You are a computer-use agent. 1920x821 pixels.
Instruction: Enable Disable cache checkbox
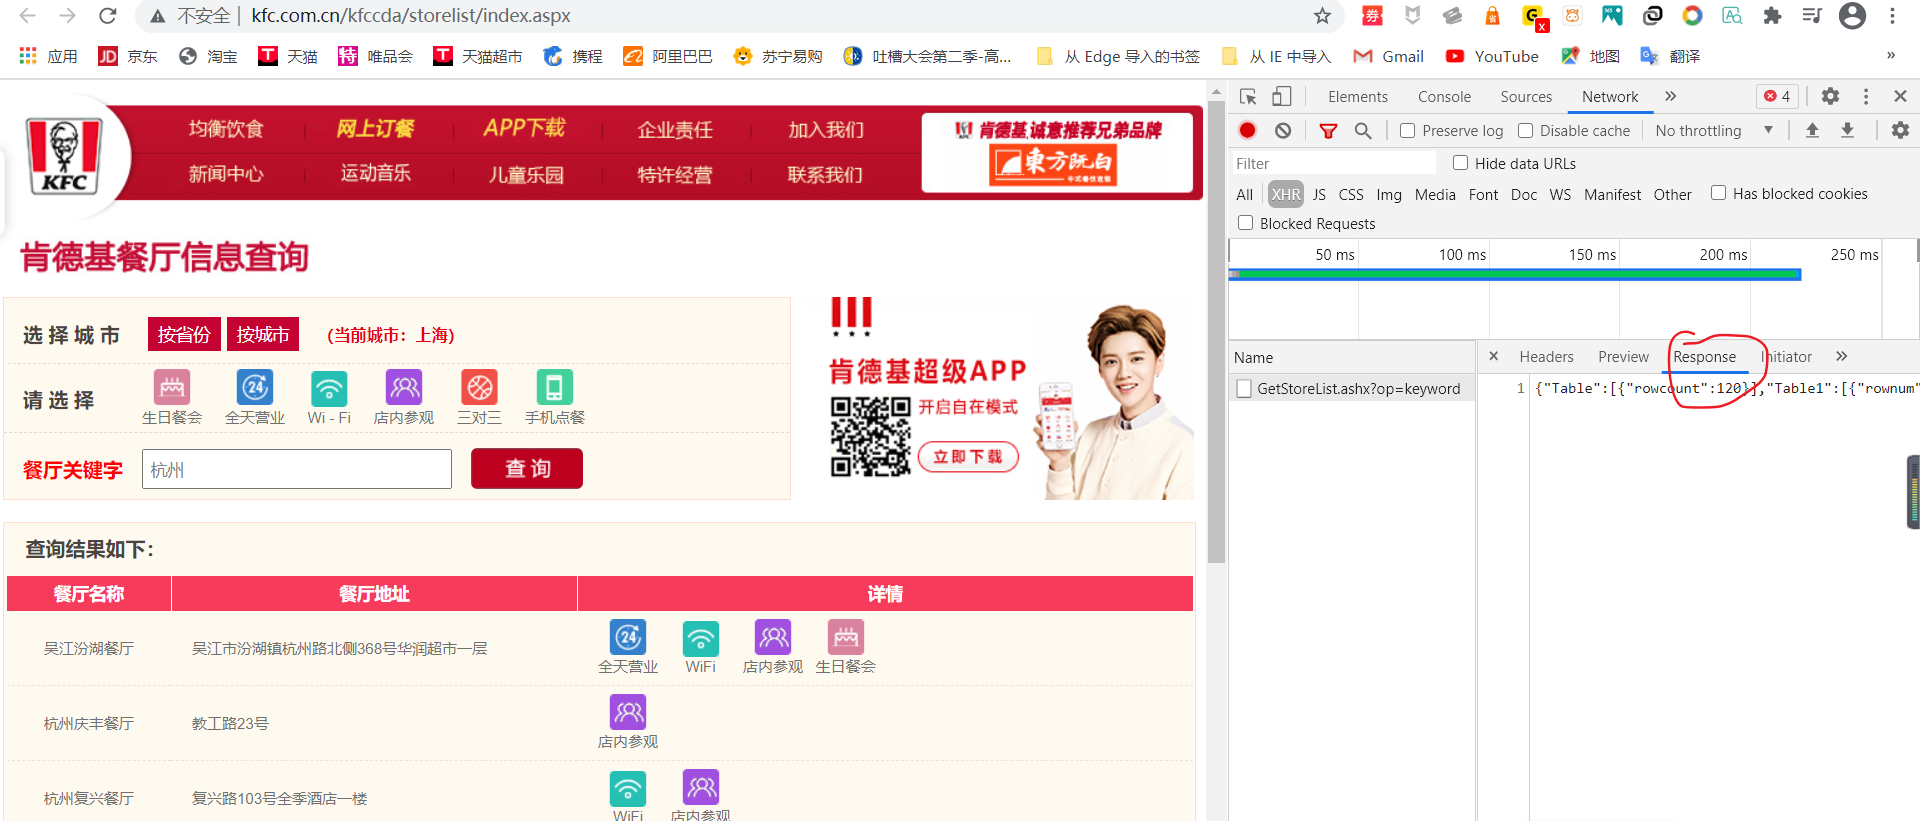pos(1525,130)
